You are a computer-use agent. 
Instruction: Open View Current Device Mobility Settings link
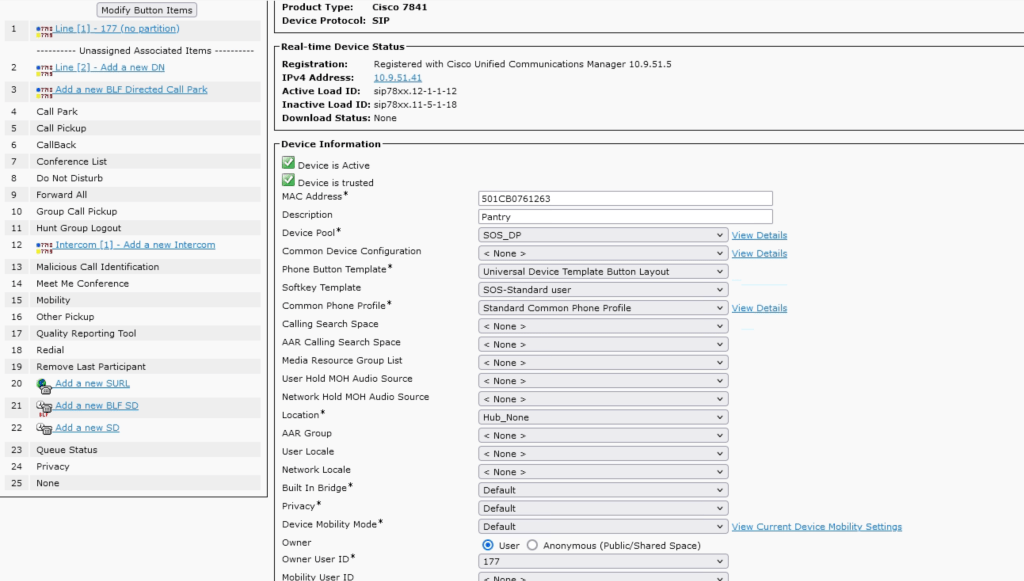point(816,527)
